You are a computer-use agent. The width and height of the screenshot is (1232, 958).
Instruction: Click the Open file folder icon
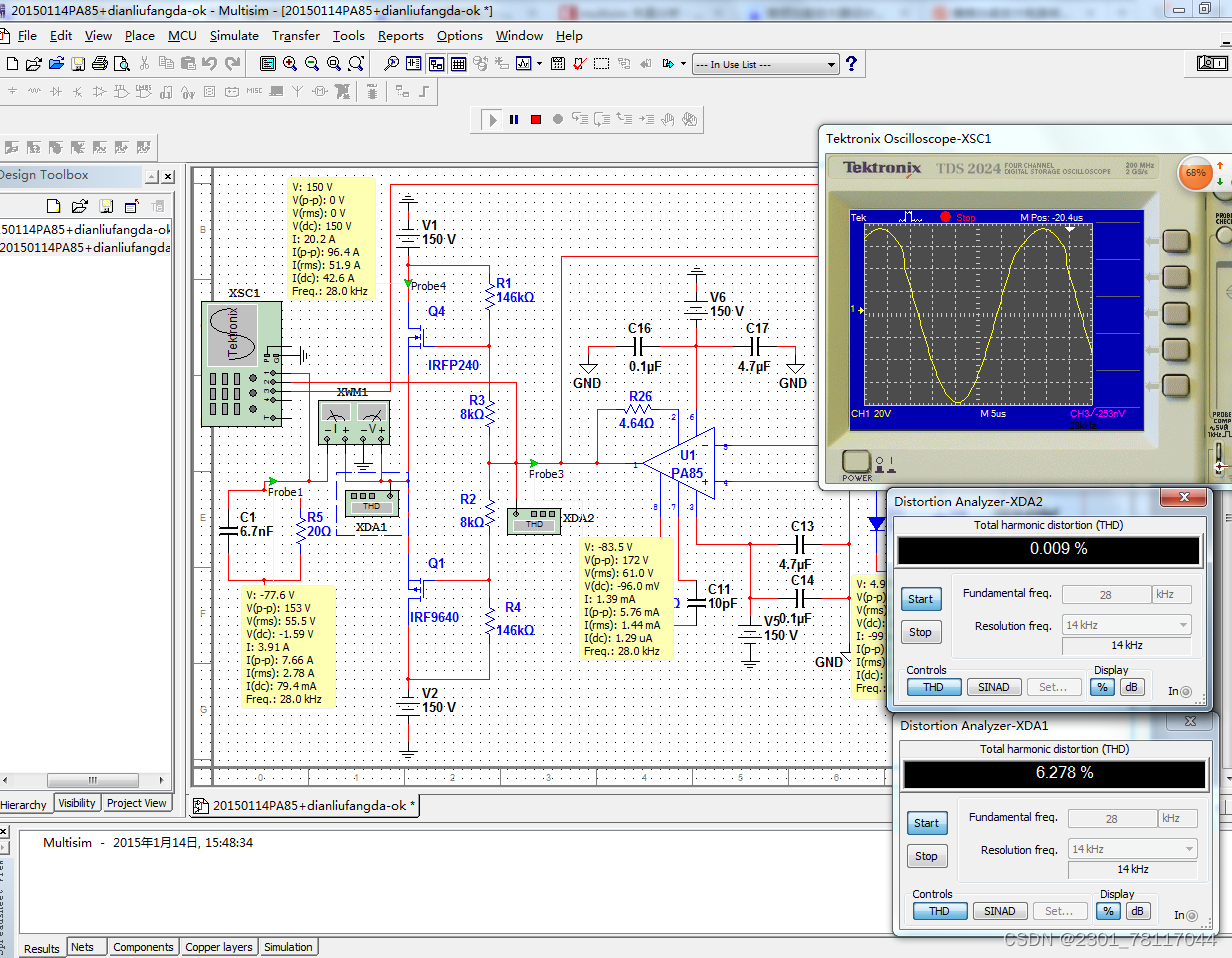point(33,63)
